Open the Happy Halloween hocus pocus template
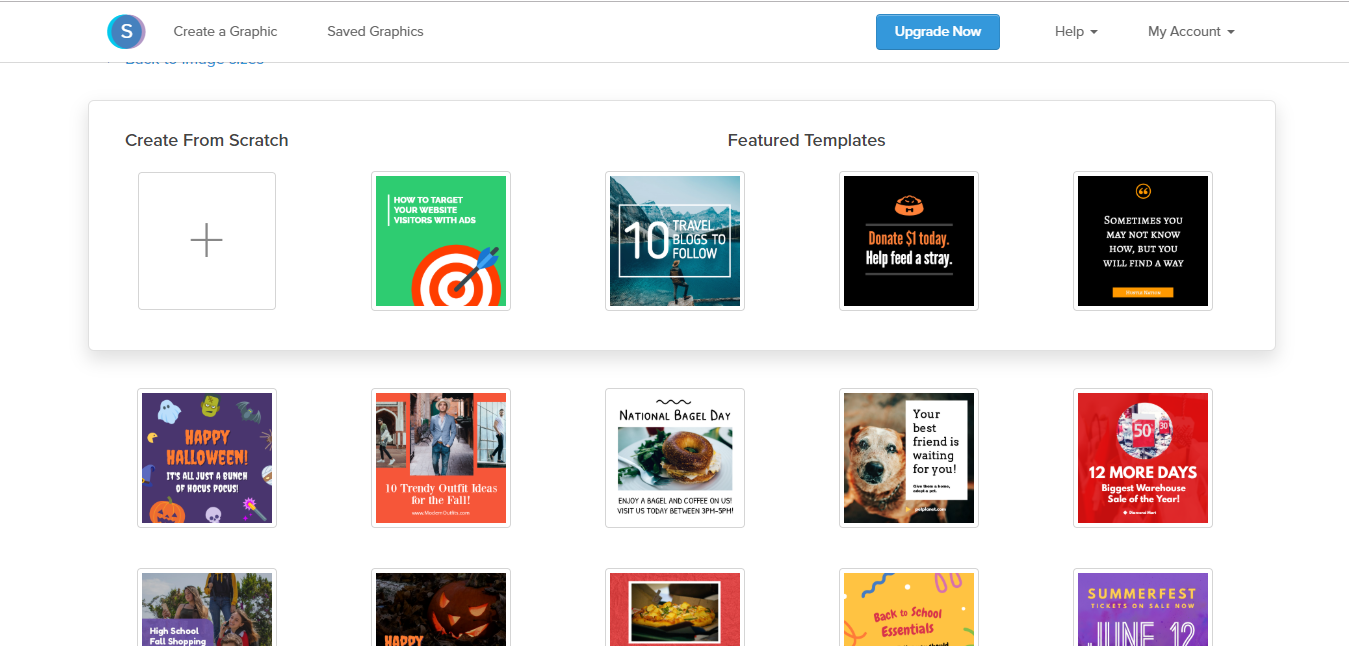The width and height of the screenshot is (1349, 646). (207, 458)
